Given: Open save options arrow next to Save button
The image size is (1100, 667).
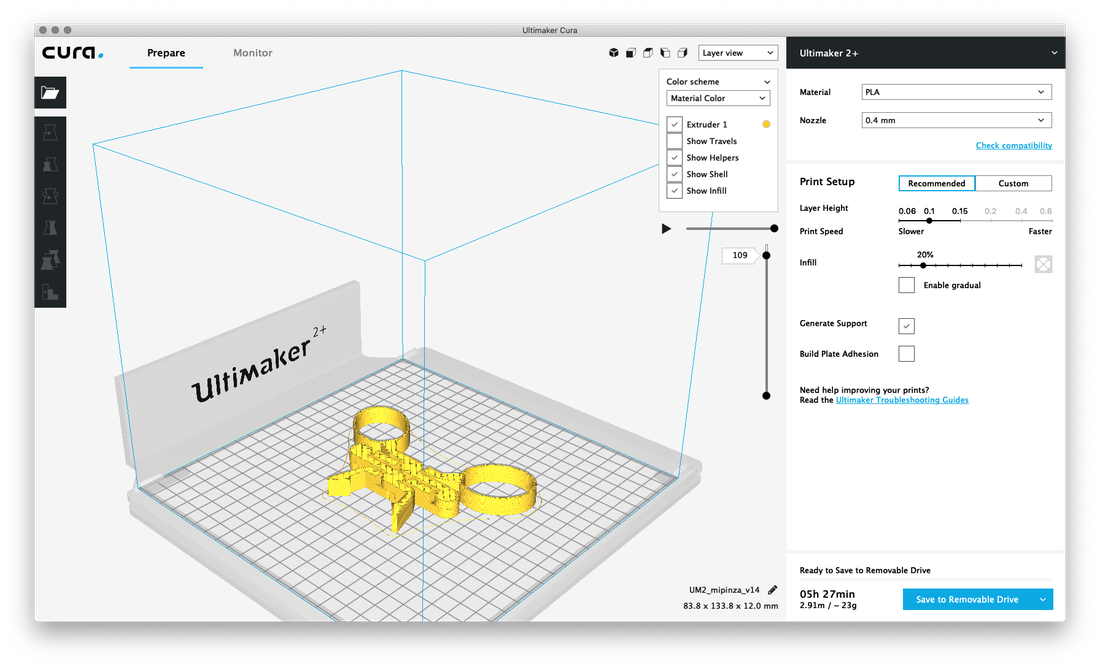Looking at the screenshot, I should 1042,600.
